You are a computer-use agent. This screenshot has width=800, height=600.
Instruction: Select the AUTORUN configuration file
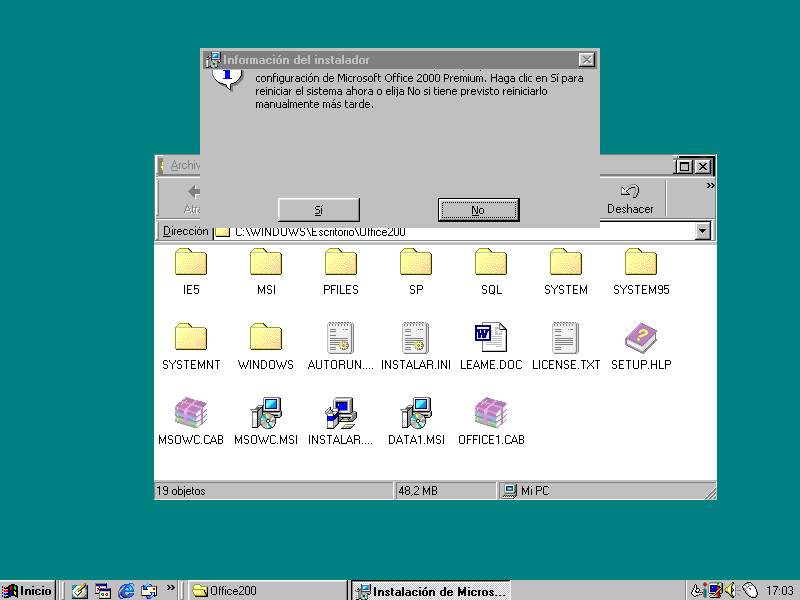coord(340,339)
